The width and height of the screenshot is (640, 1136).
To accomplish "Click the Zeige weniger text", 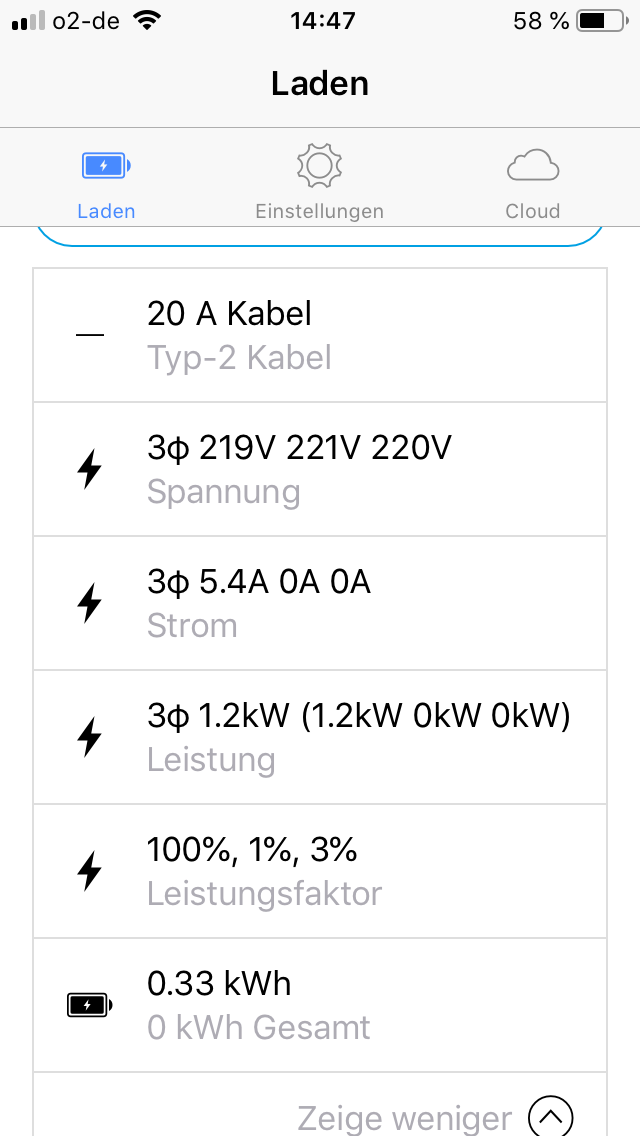I will pyautogui.click(x=405, y=1117).
